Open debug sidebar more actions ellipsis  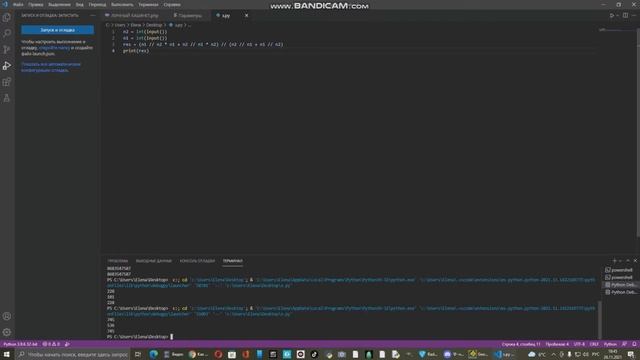[x=93, y=16]
